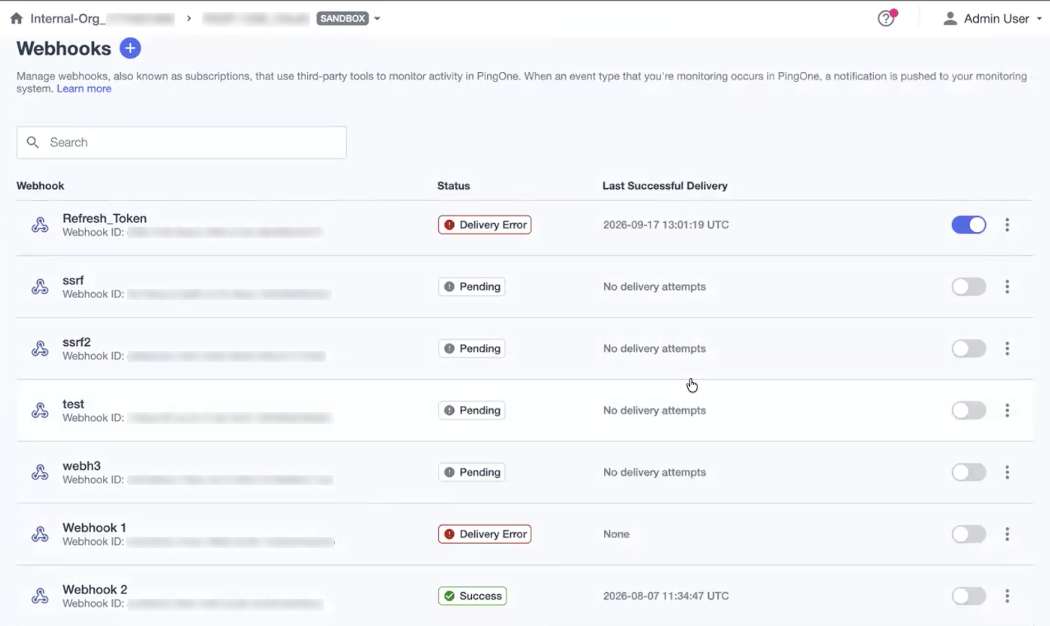Open Webhook 1's three-dot options menu
This screenshot has width=1050, height=626.
(1006, 534)
